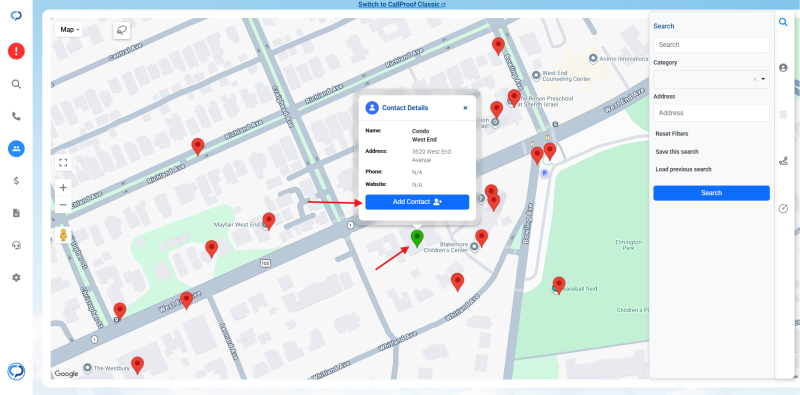Open the settings gear in sidebar

coord(16,278)
